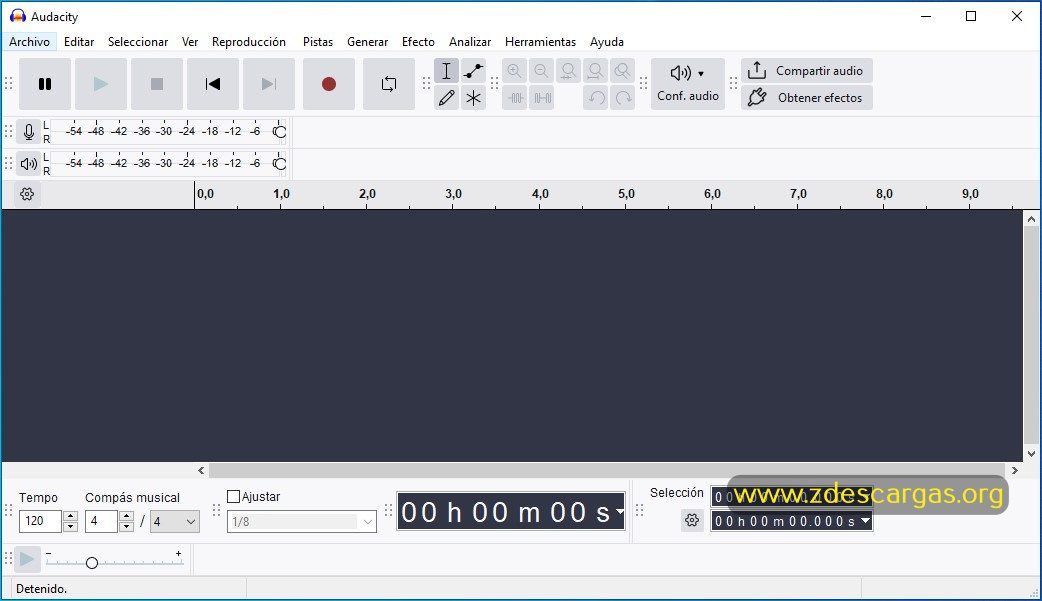
Task: Enable the Ajustar snap checkbox
Action: click(x=233, y=497)
